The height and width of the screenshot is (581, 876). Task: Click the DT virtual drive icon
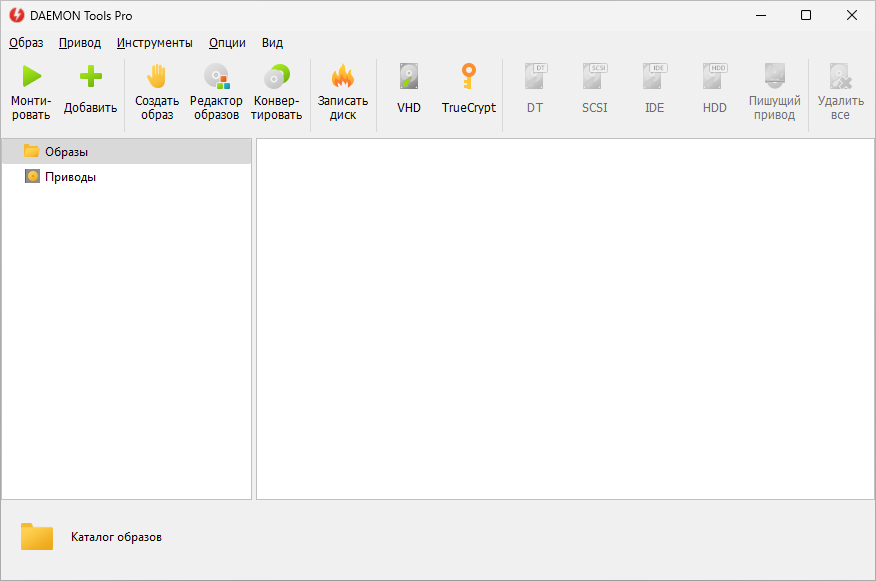pyautogui.click(x=534, y=90)
